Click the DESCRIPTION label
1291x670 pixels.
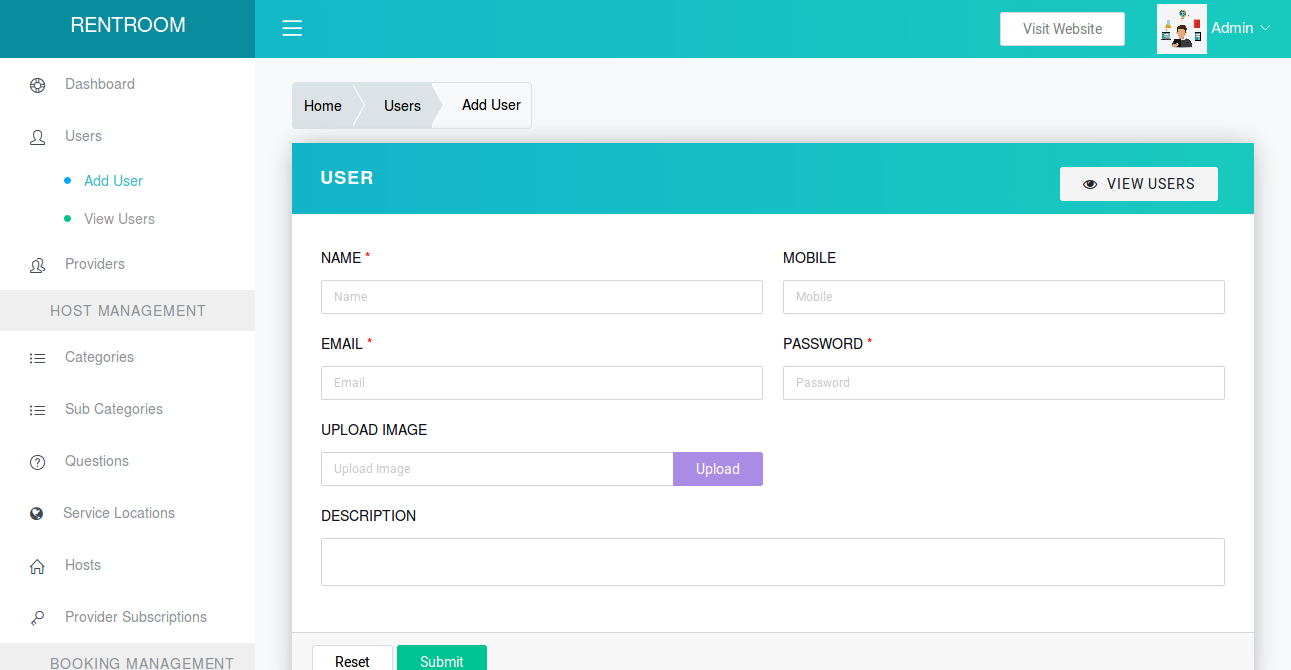(x=368, y=516)
